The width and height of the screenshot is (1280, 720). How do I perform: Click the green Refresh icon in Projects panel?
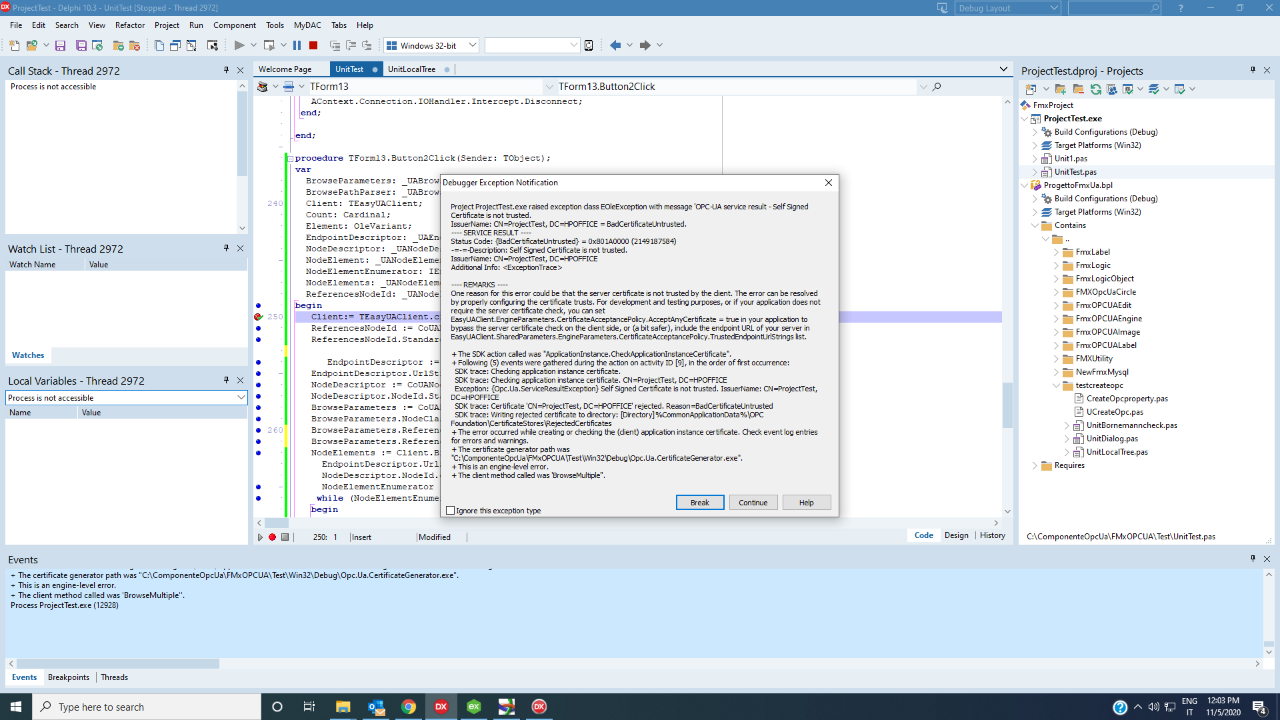1095,89
